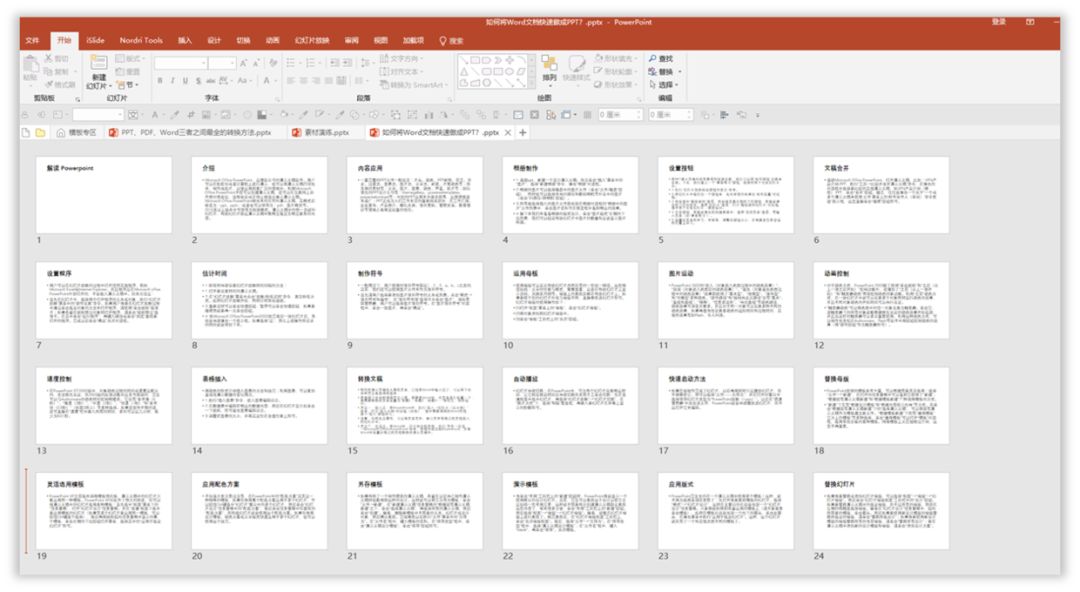The height and width of the screenshot is (592, 1080).
Task: Toggle distributed text alignment
Action: pos(342,81)
